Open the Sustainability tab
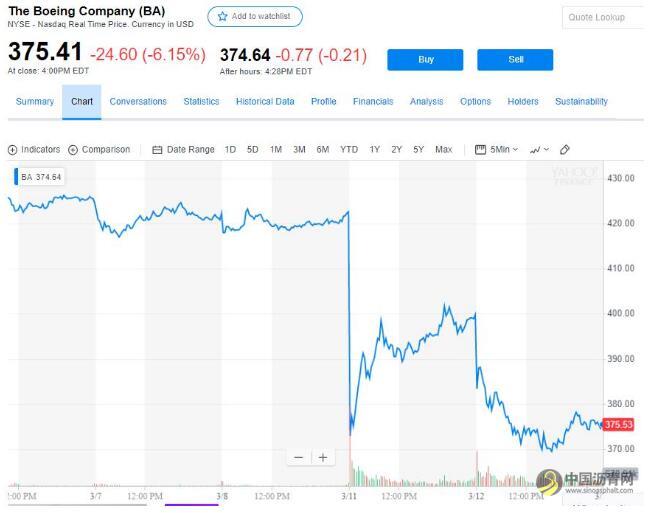The height and width of the screenshot is (513, 652). (581, 102)
